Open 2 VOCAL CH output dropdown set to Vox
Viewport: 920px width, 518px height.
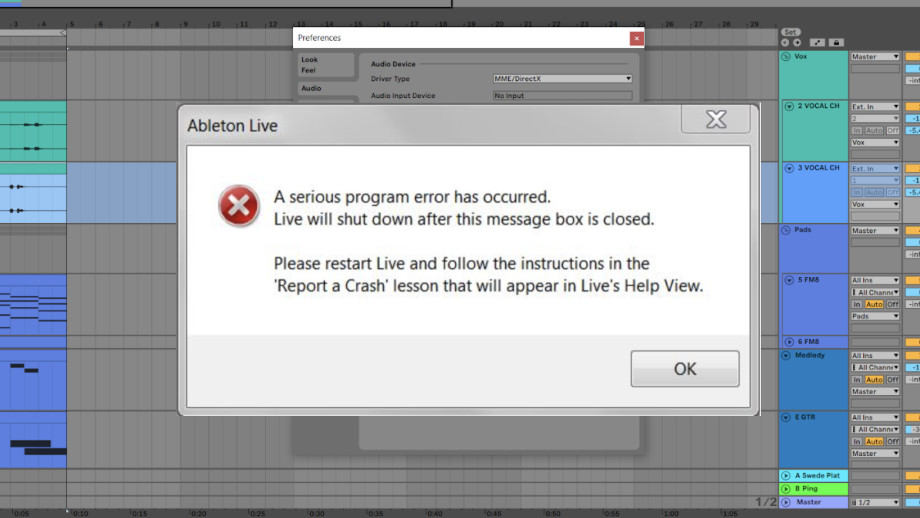[875, 143]
